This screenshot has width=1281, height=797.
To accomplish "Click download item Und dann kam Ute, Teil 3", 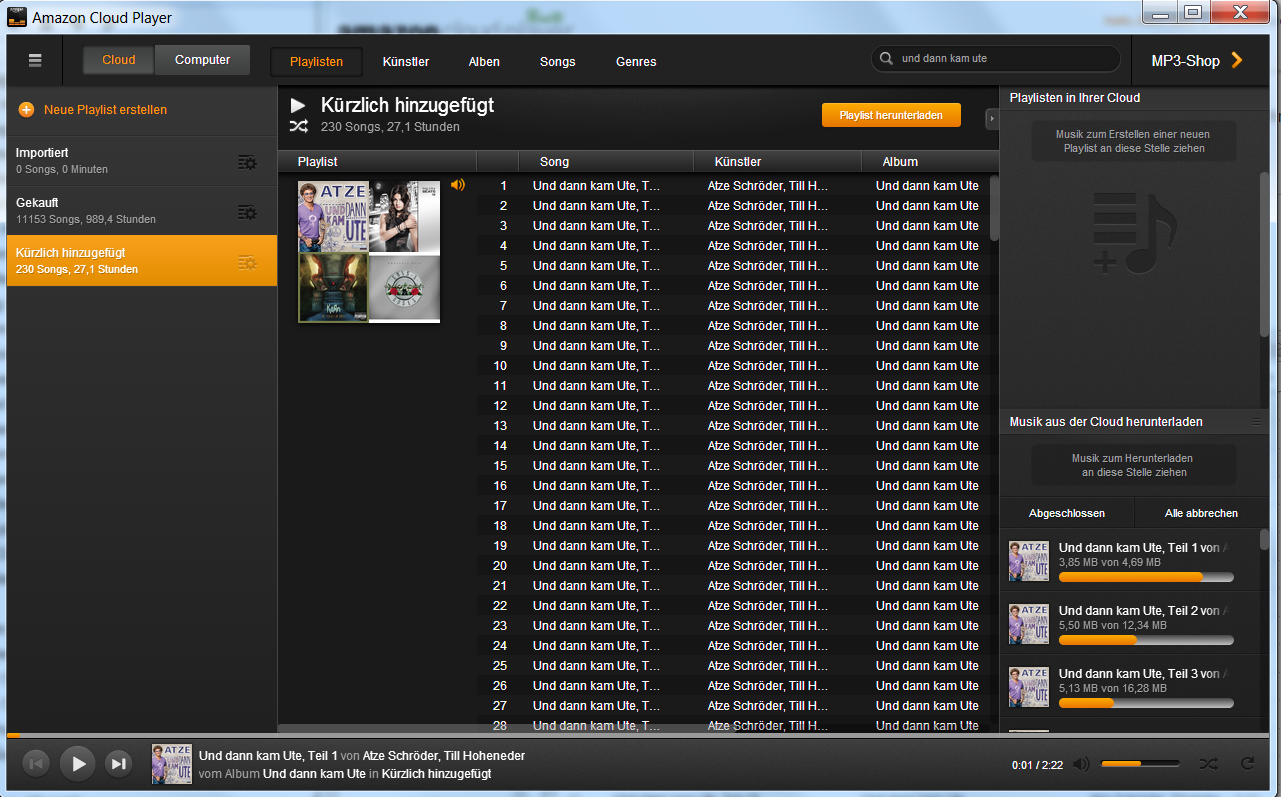I will 1130,688.
